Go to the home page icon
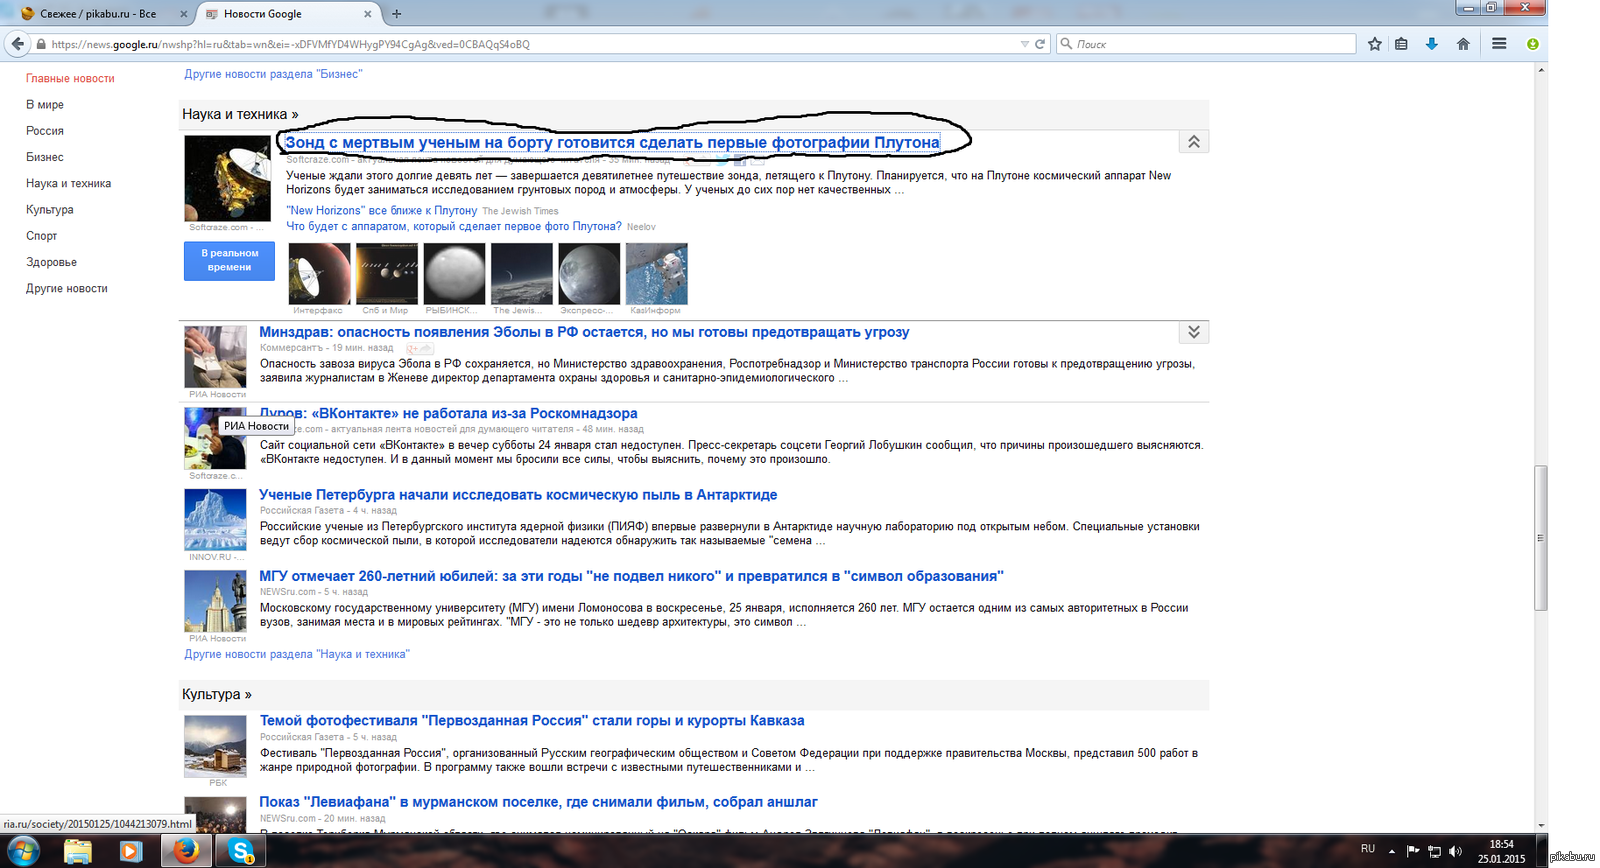Screen dimensions: 1600x868 click(x=1463, y=44)
